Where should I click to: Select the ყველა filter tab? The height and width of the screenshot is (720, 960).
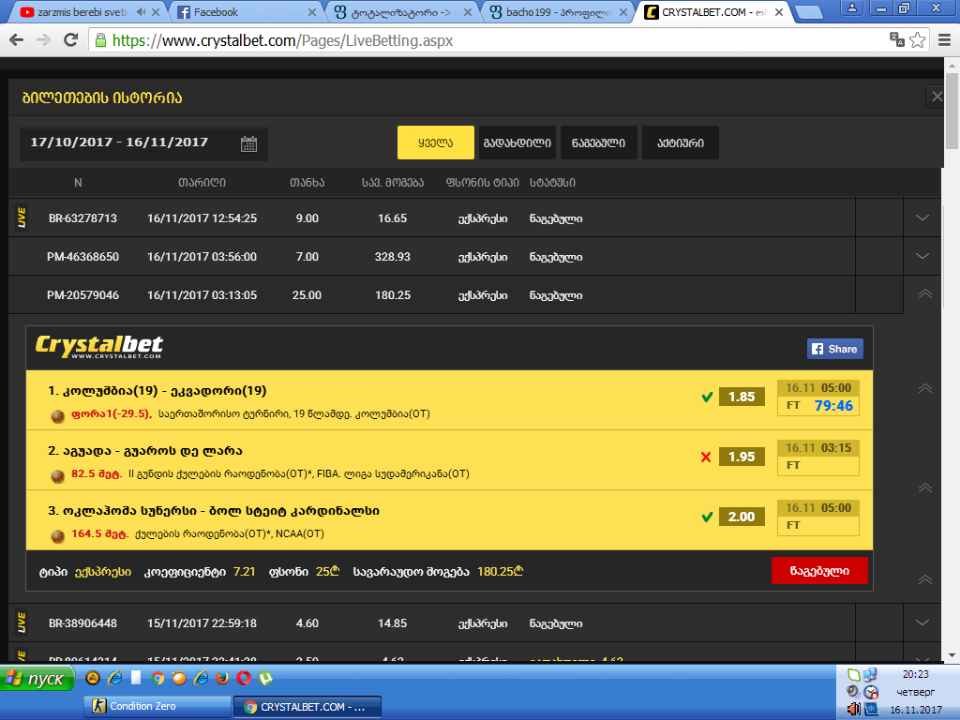pos(435,143)
